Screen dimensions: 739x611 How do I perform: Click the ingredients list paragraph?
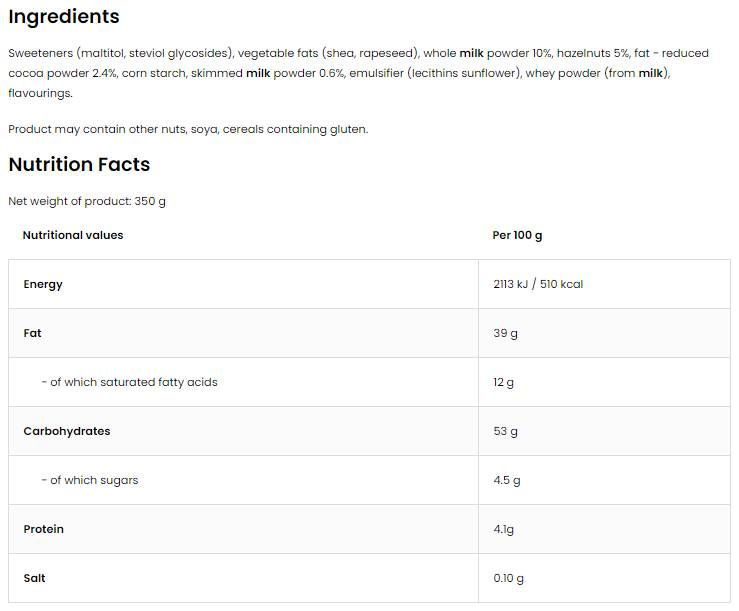coord(358,73)
